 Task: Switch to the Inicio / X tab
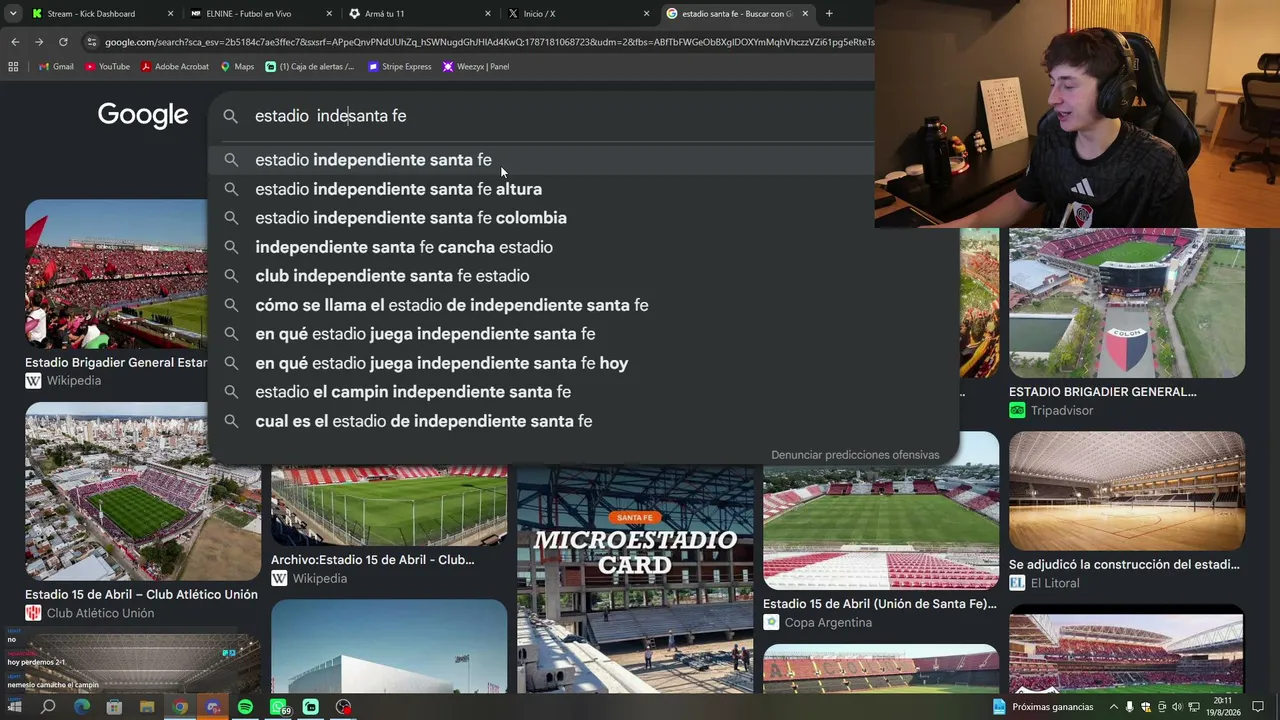pos(578,14)
